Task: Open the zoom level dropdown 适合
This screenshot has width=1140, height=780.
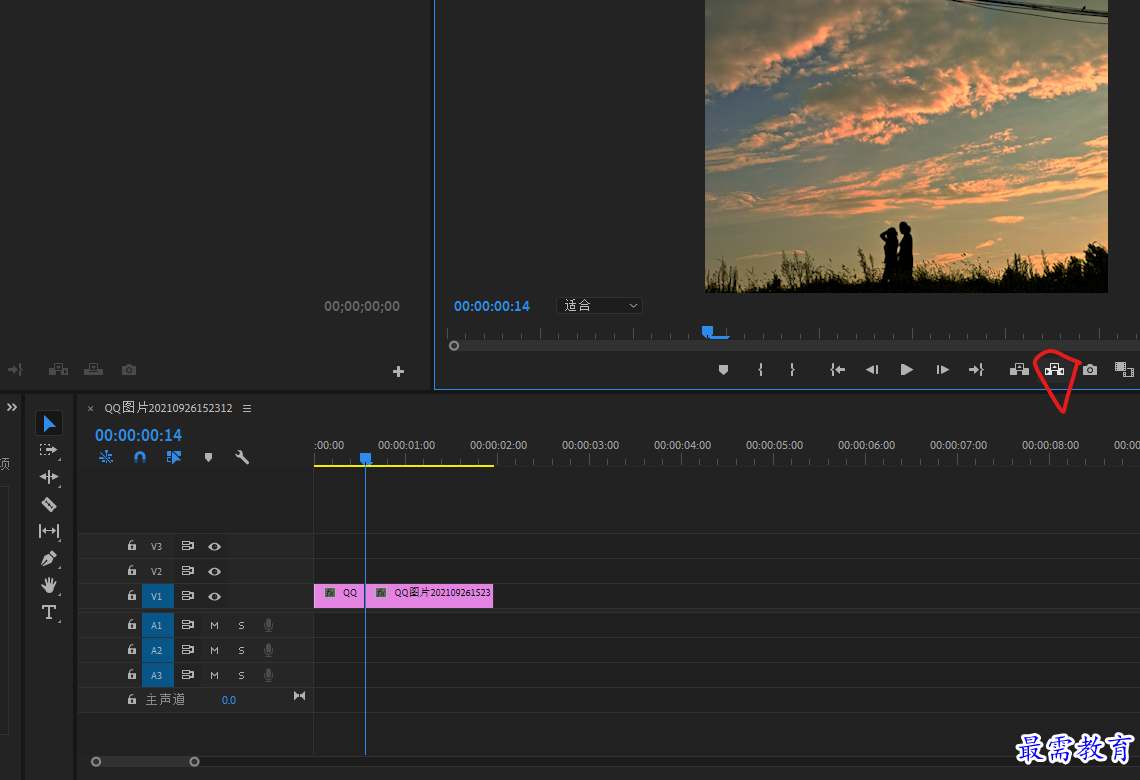Action: click(599, 306)
